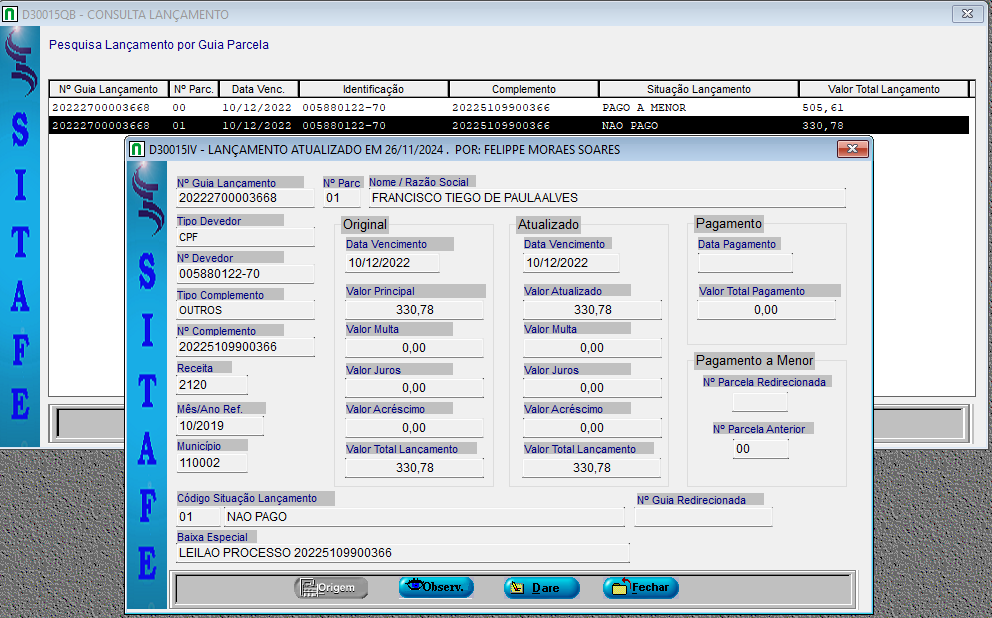
Task: Click the Nº Guia Lançamento column header
Action: coord(109,89)
